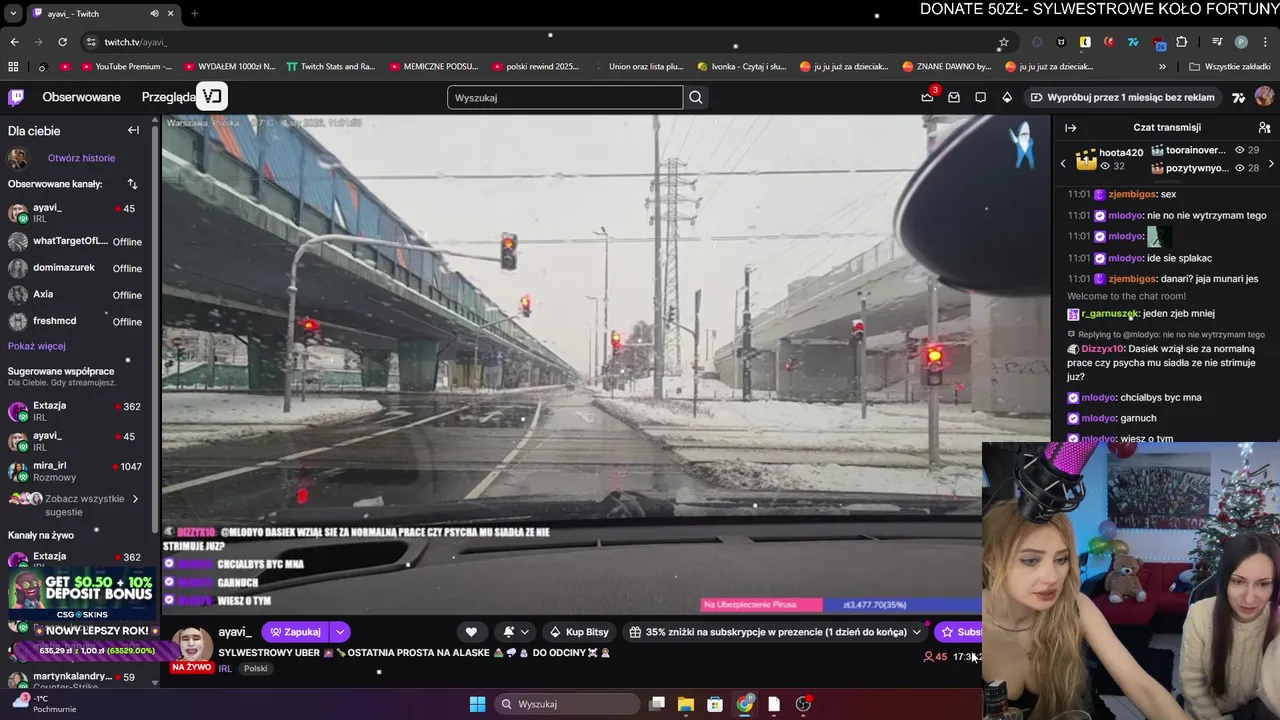Show next chat leaderboard entry arrow

pyautogui.click(x=1271, y=163)
